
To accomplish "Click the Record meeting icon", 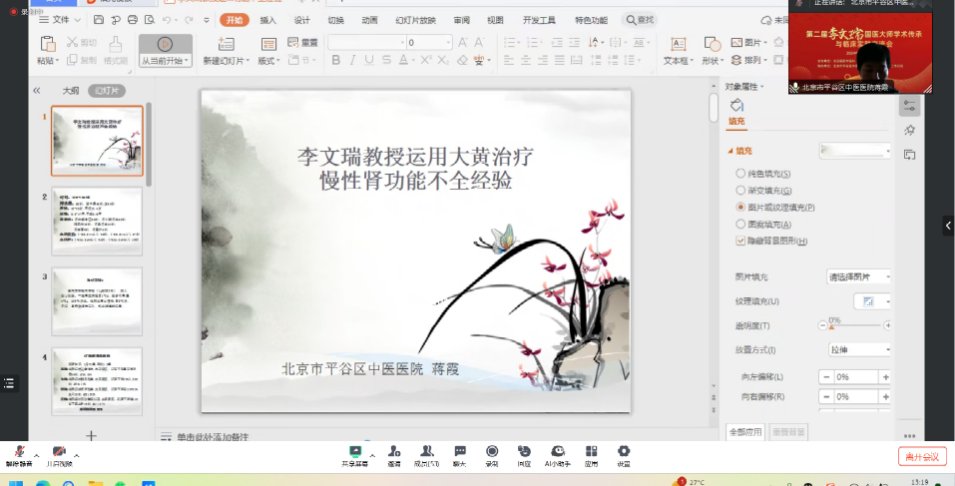I will click(492, 452).
